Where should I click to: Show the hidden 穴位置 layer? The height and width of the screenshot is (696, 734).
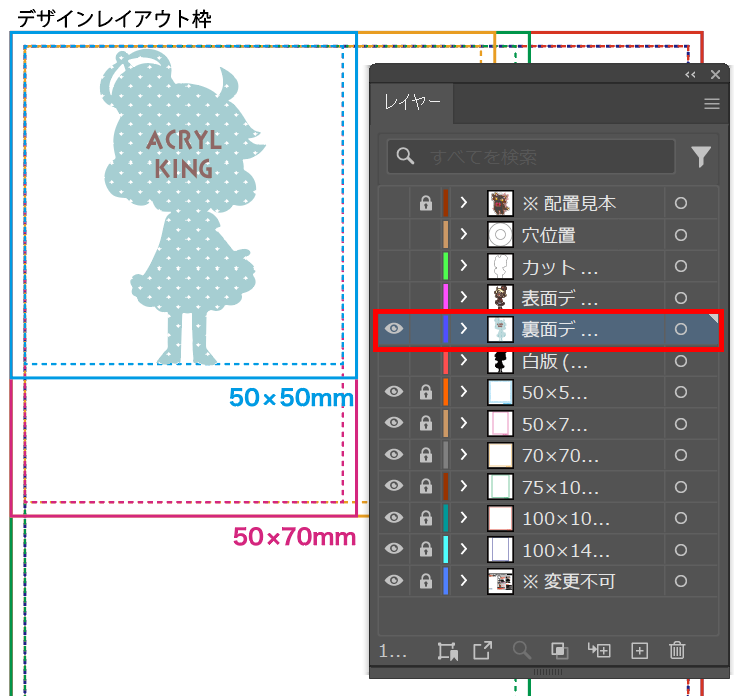(393, 235)
